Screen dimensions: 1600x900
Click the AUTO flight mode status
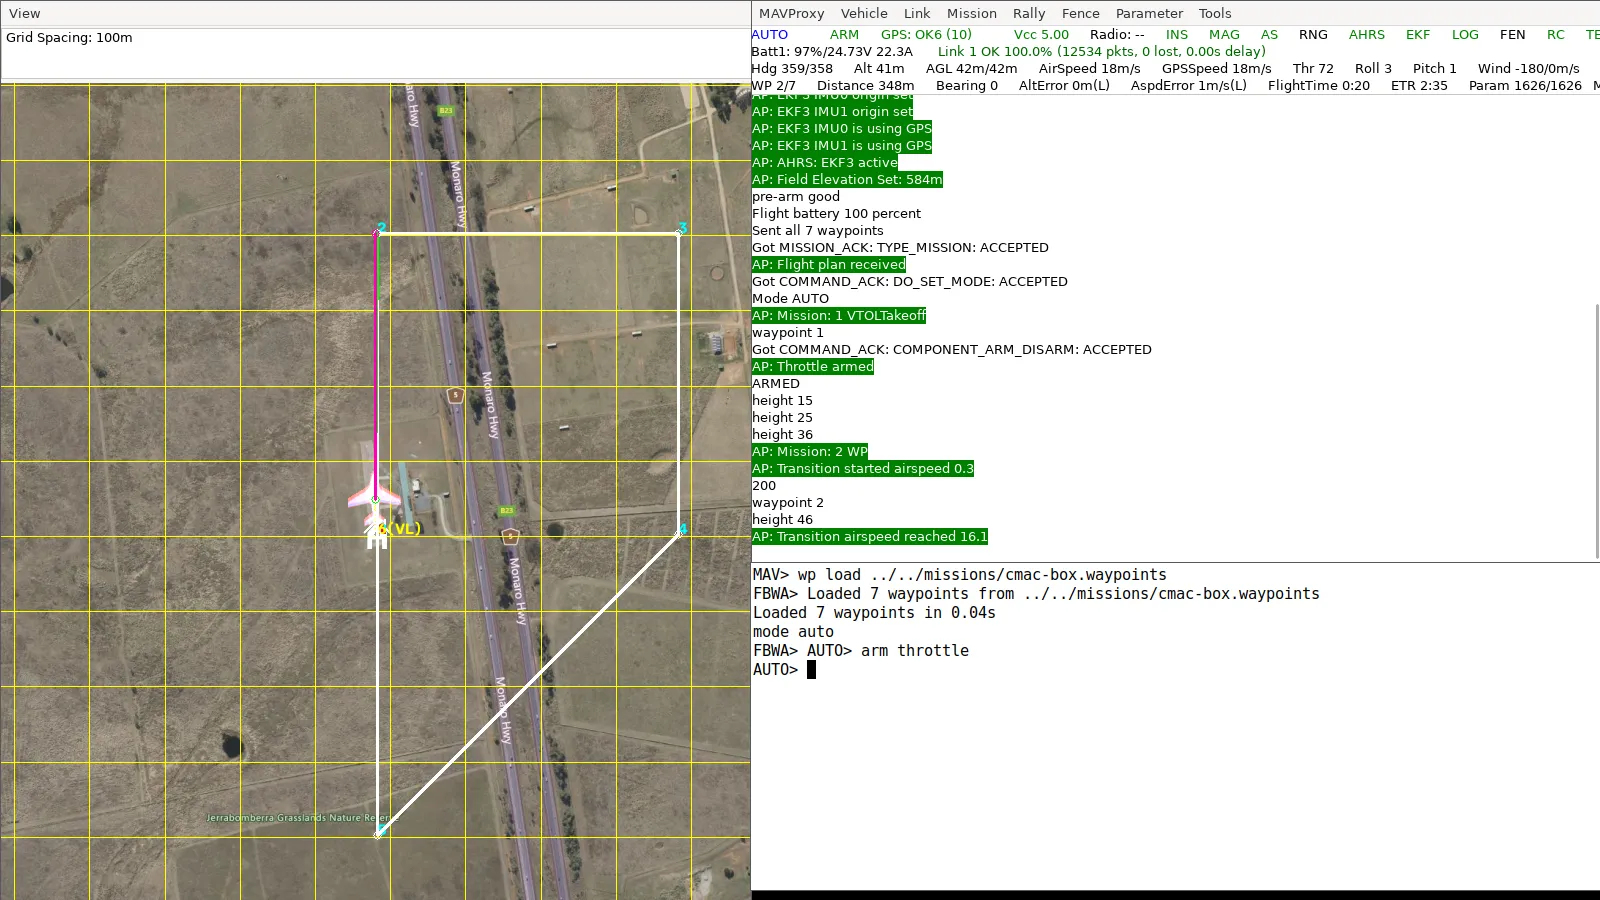[x=770, y=34]
